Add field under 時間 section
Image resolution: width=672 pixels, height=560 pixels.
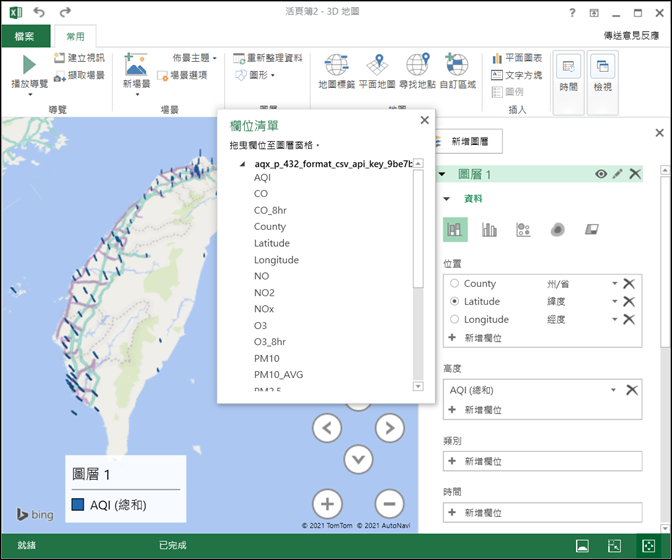pos(542,512)
